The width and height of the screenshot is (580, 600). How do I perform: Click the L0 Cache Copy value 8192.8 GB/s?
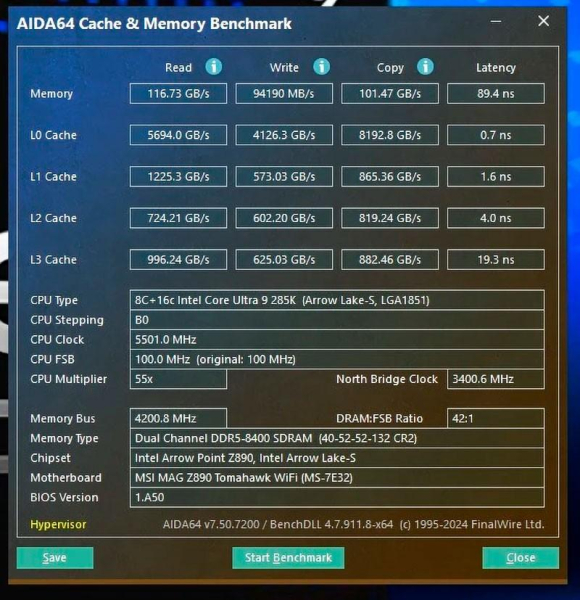click(390, 135)
